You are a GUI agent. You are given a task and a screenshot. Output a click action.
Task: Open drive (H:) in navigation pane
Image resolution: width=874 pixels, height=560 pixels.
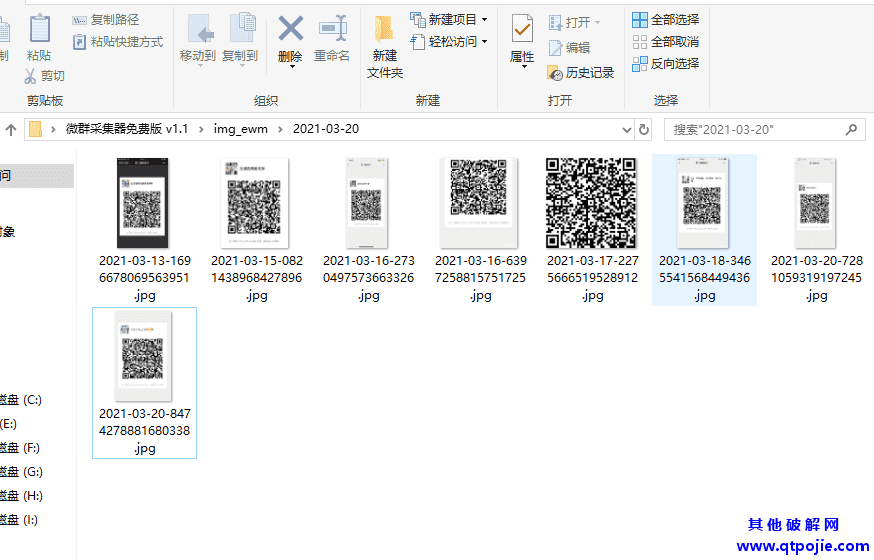coord(21,496)
